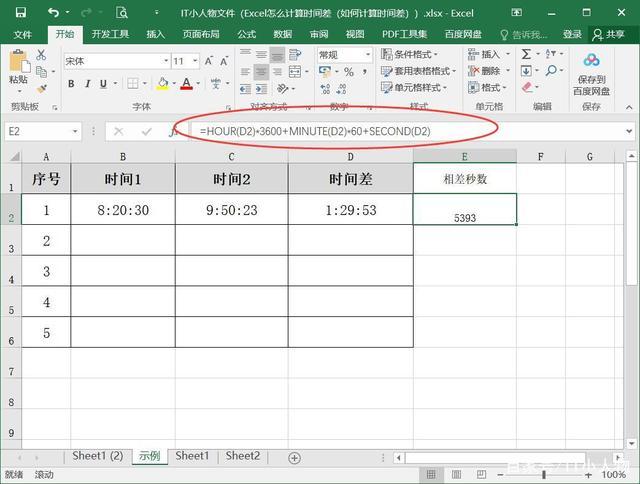Decrease font size with small A
Viewport: 640px width, 484px height.
[x=224, y=61]
